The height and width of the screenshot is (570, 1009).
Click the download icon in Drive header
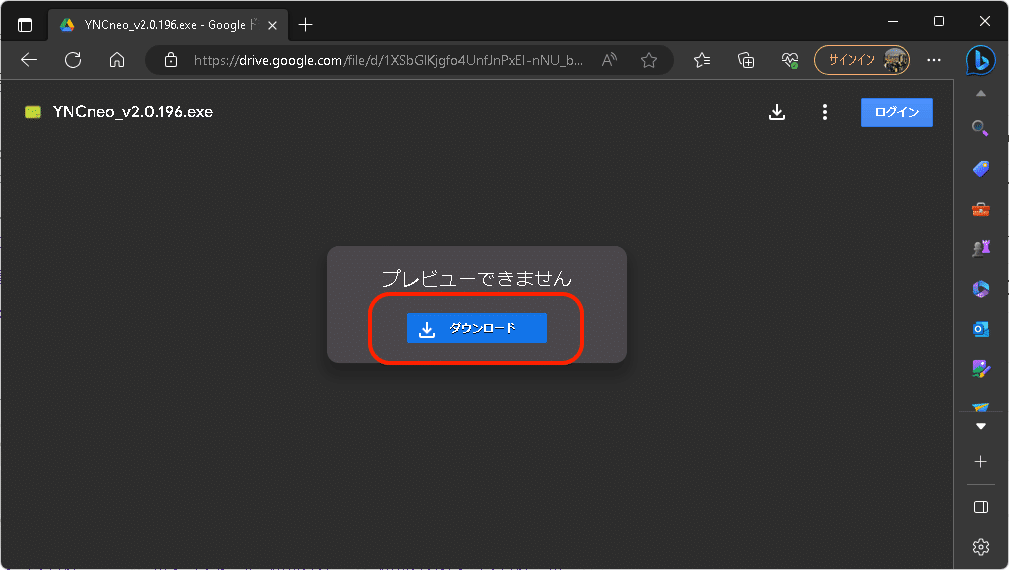point(777,112)
